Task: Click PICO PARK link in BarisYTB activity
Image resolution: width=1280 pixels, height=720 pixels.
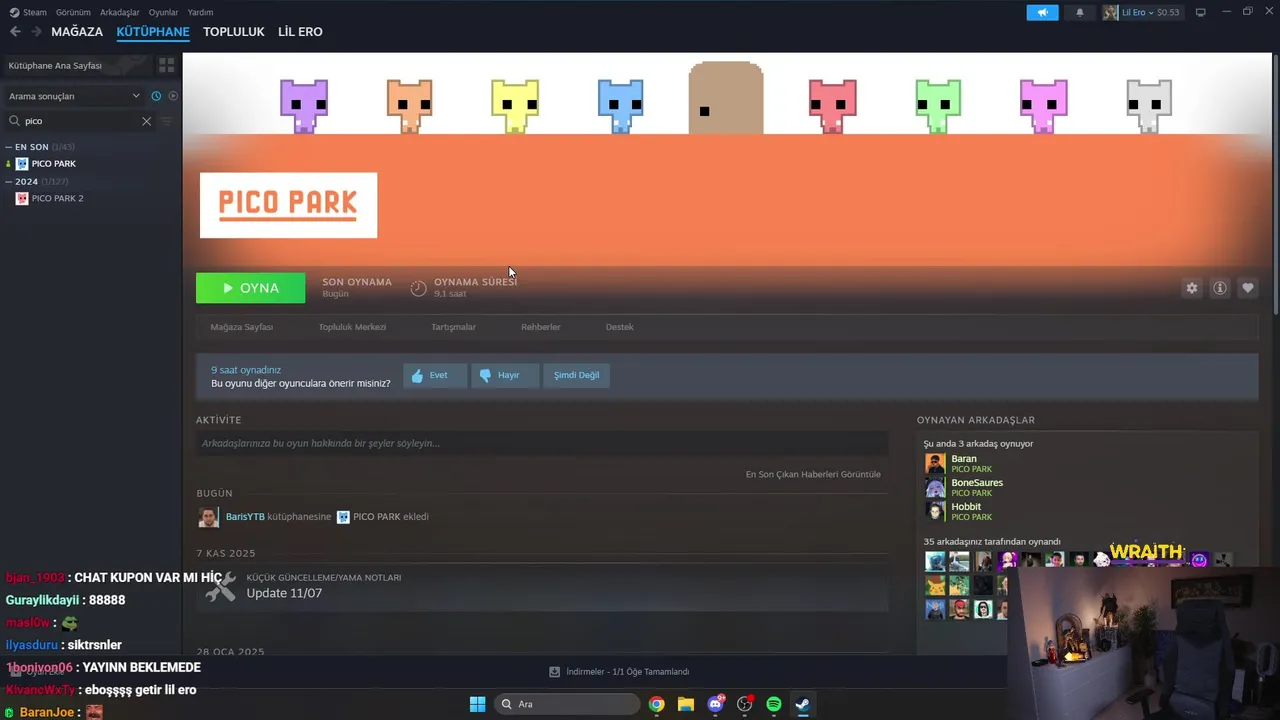Action: tap(377, 517)
